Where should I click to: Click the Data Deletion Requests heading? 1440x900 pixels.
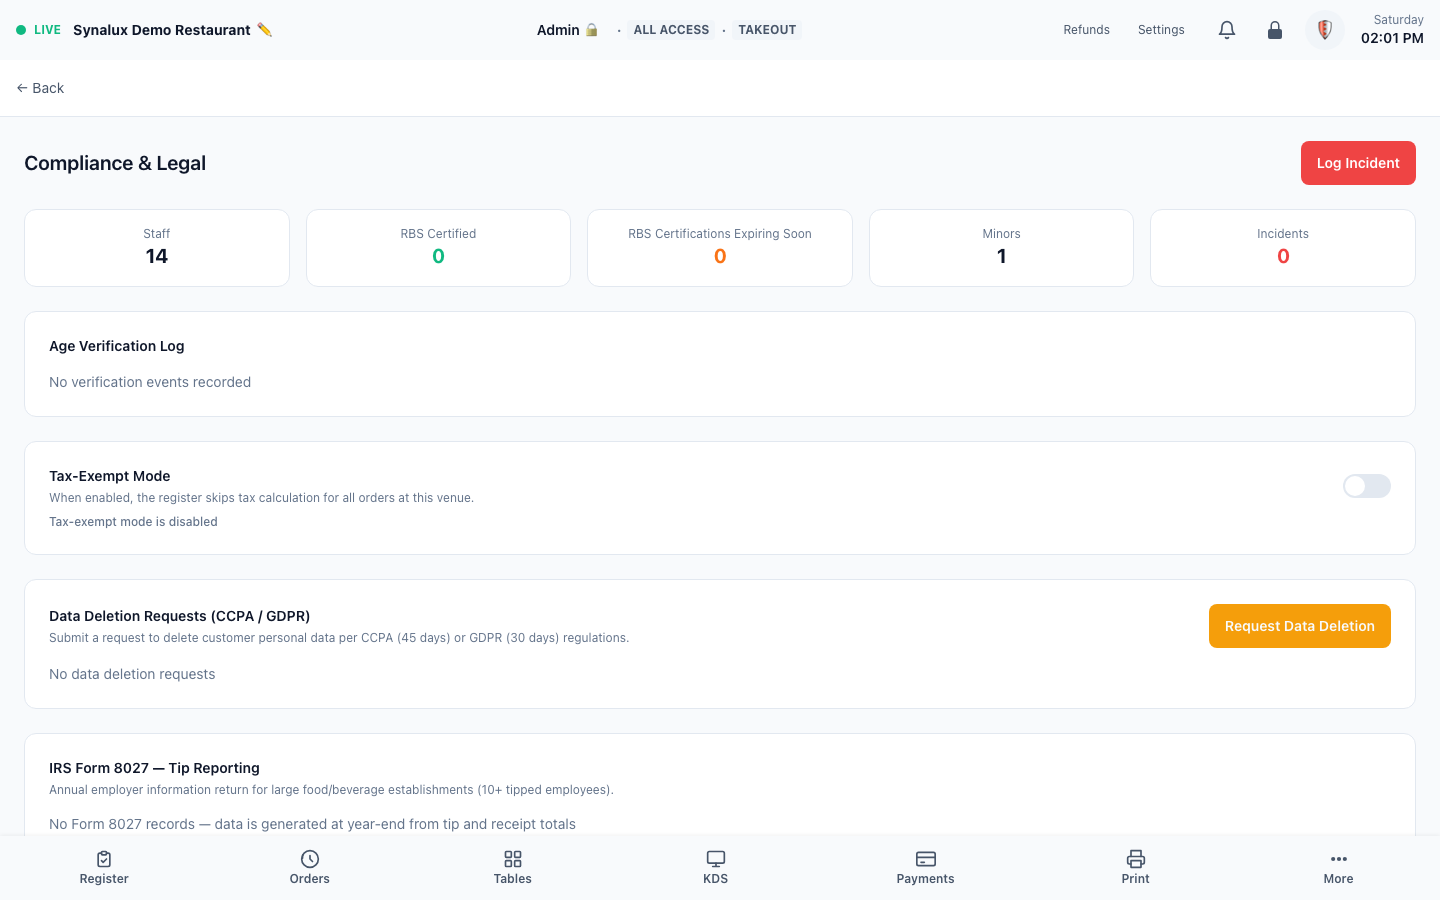(x=180, y=616)
